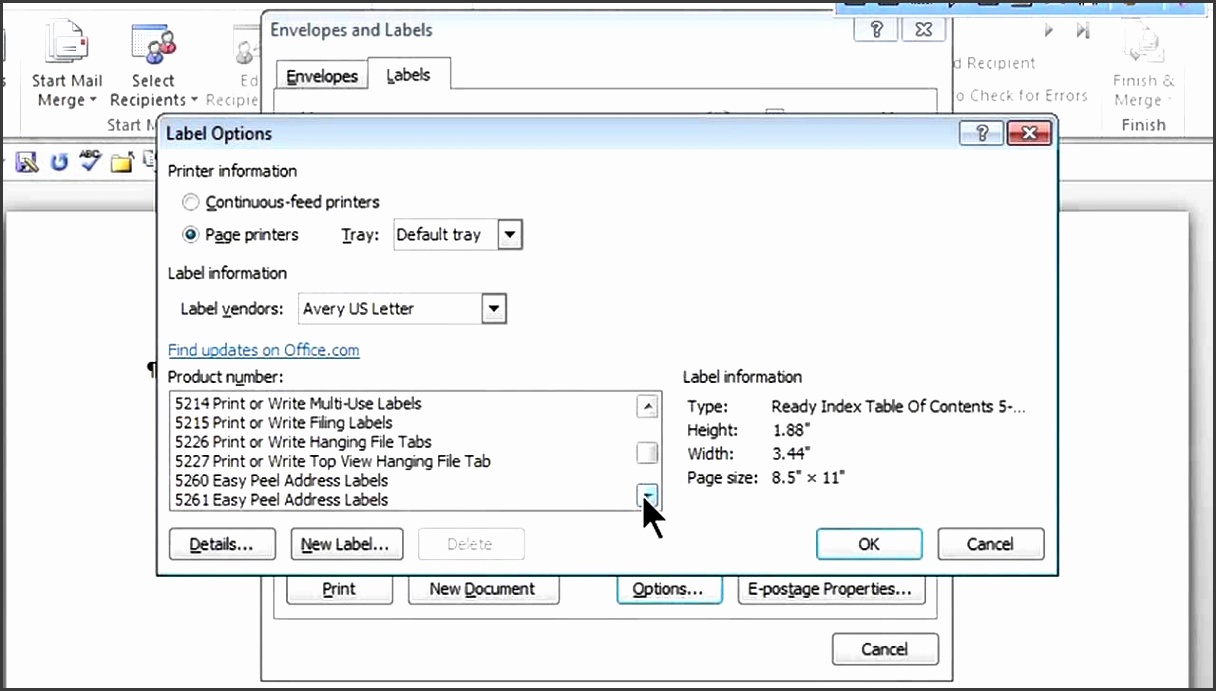
Task: Click the blue undo arrow icon
Action: coord(59,162)
